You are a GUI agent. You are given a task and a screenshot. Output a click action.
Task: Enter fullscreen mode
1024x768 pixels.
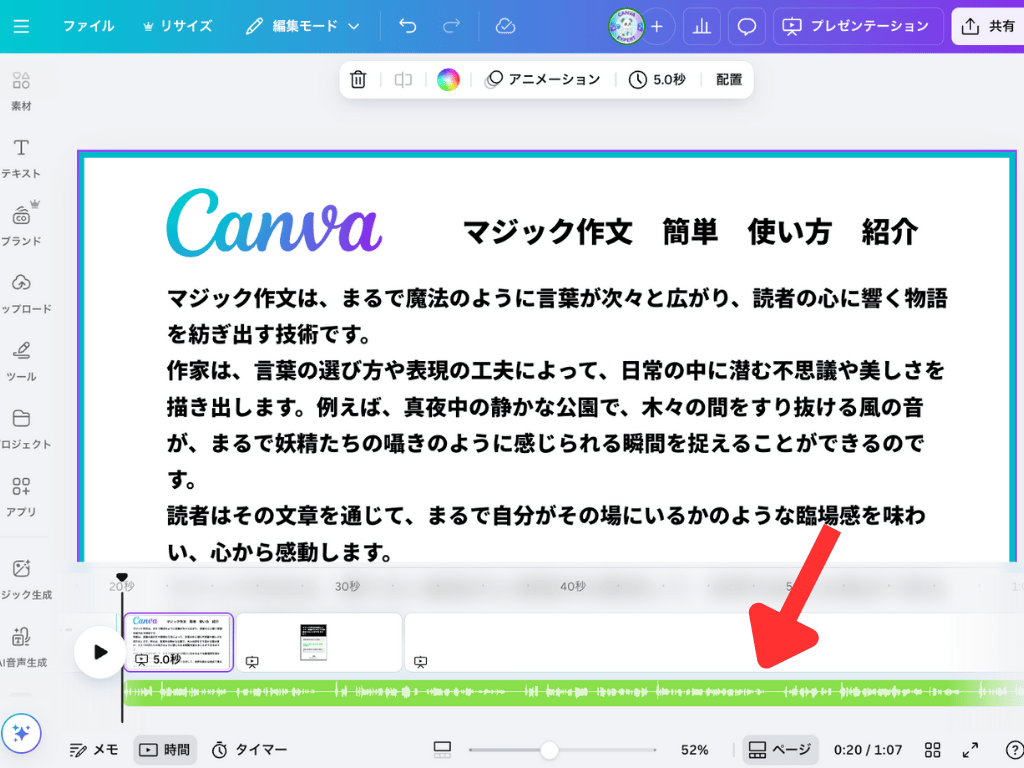pyautogui.click(x=970, y=750)
